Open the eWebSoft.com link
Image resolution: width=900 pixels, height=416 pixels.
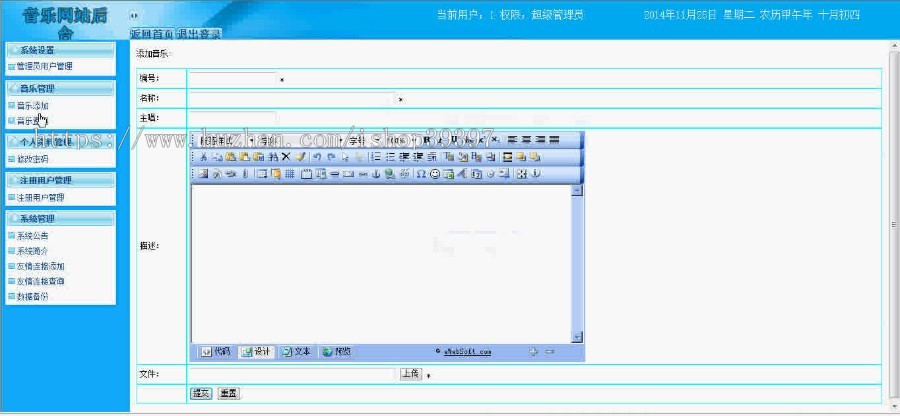pyautogui.click(x=467, y=351)
